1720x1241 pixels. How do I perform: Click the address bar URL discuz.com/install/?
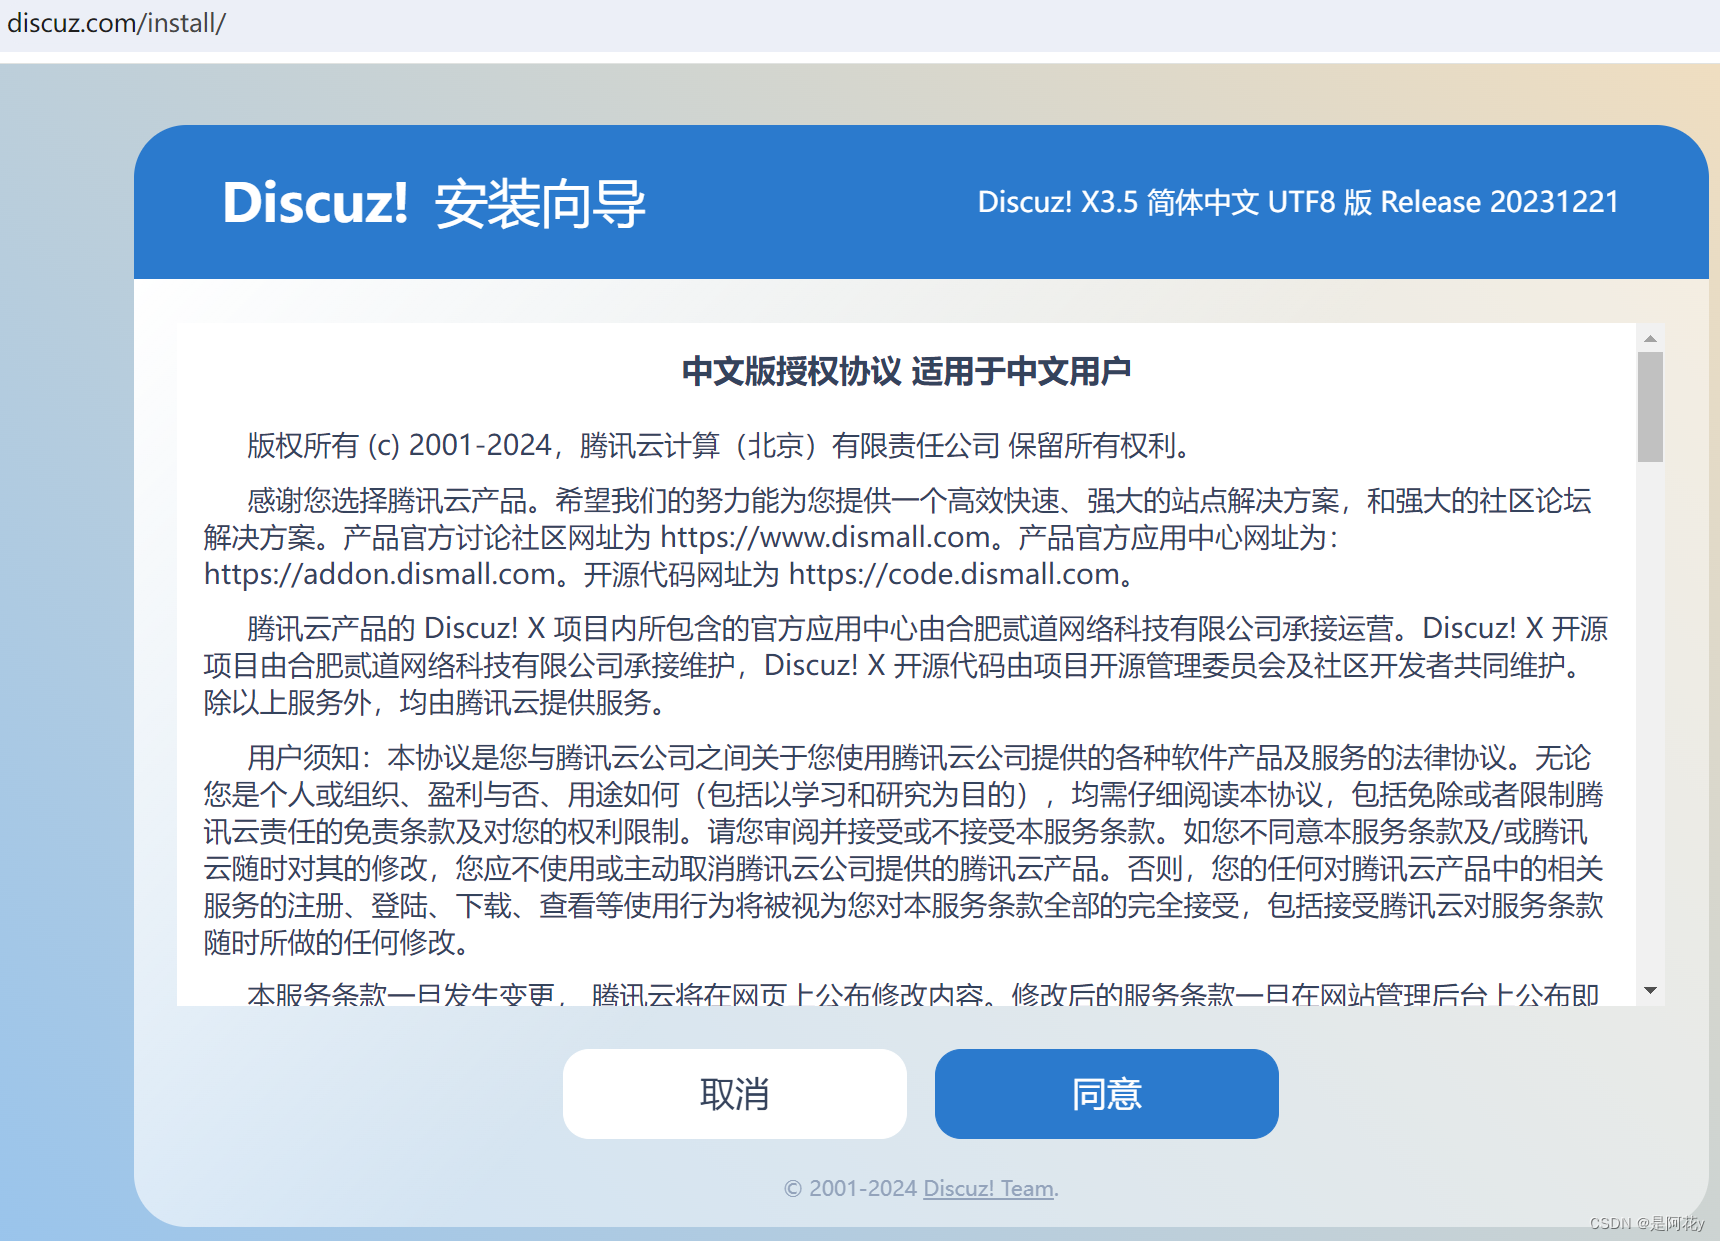(116, 23)
